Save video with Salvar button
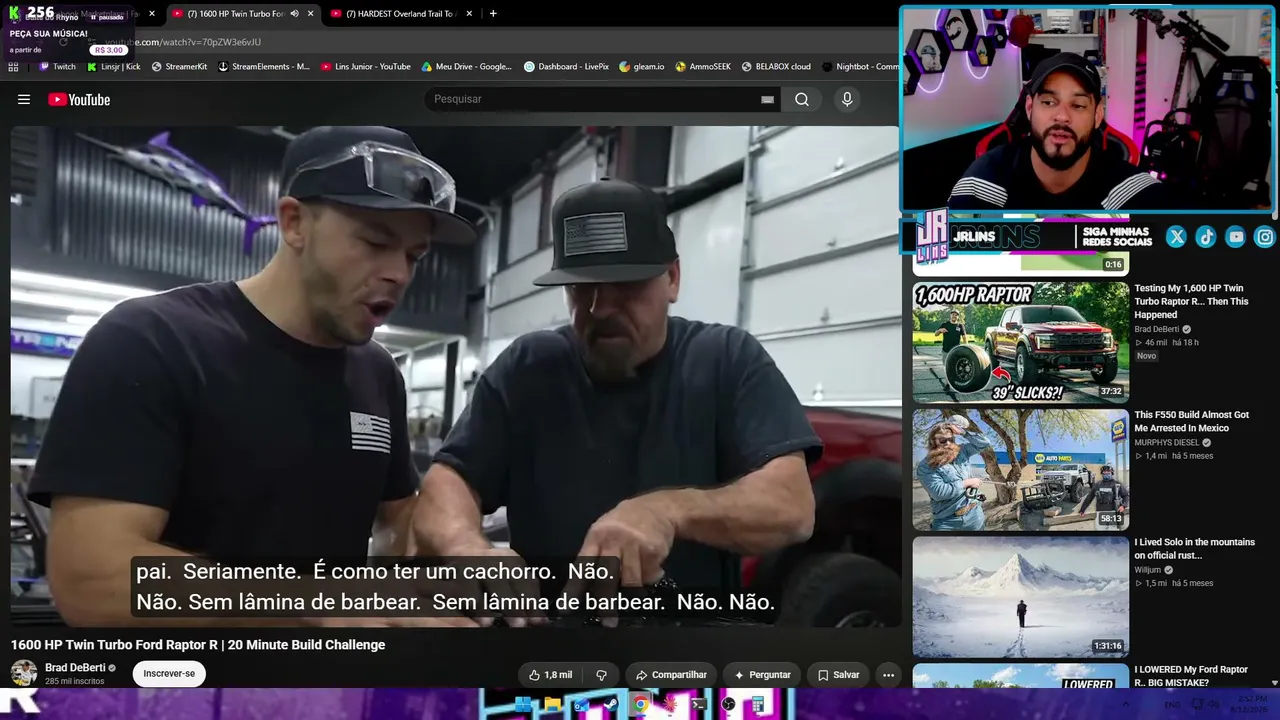 [838, 675]
